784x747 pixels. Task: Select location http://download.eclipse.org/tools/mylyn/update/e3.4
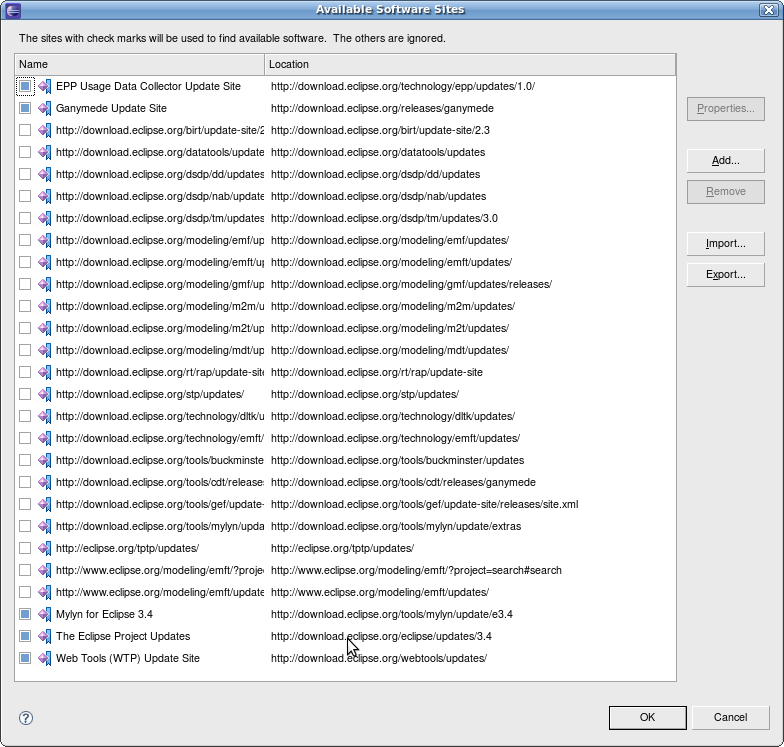392,614
